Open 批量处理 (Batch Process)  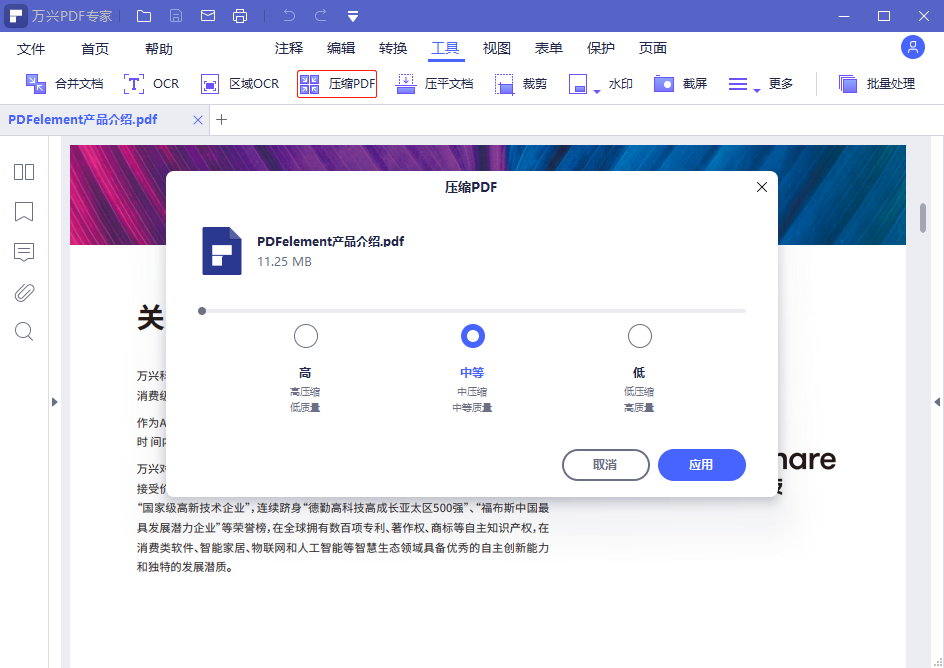(x=877, y=84)
